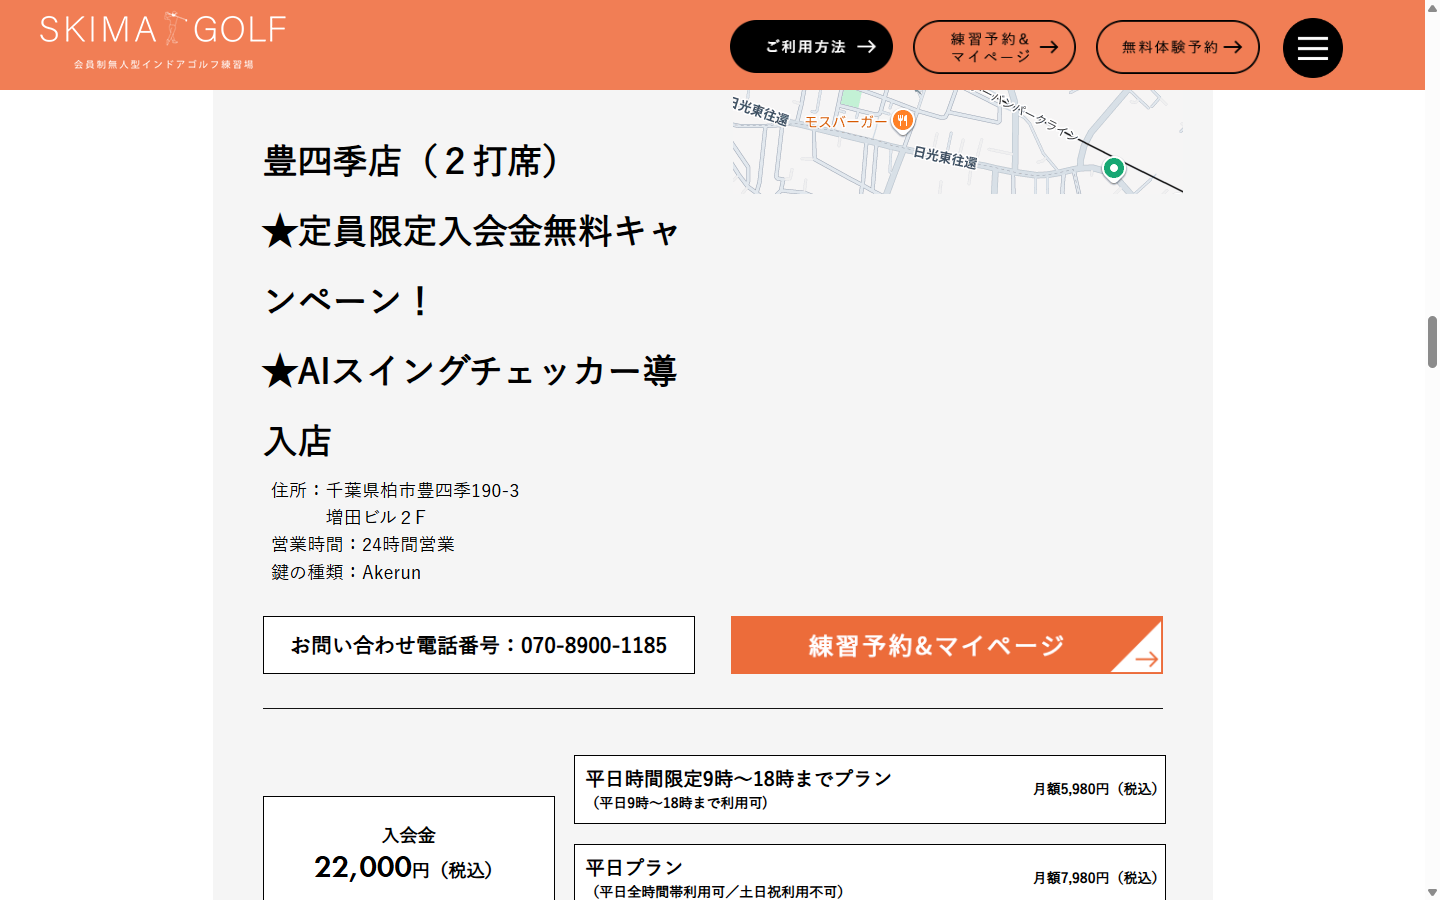The image size is (1440, 900).
Task: Click the green location pin on map
Action: pos(1113,168)
